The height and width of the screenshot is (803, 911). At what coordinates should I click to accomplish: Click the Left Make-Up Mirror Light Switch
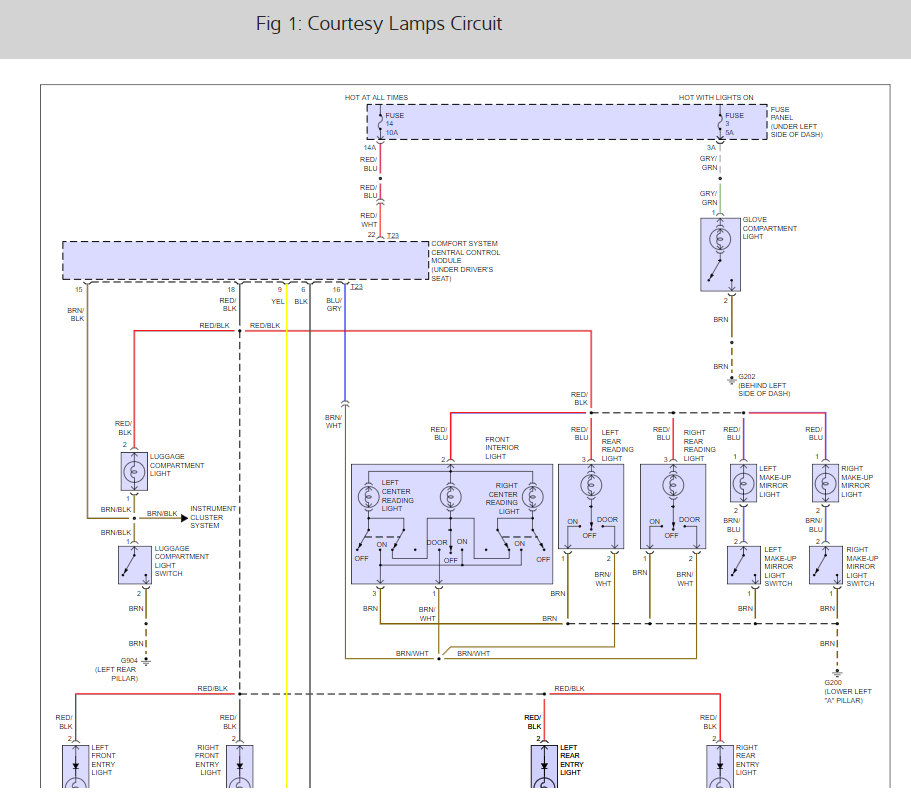click(744, 565)
